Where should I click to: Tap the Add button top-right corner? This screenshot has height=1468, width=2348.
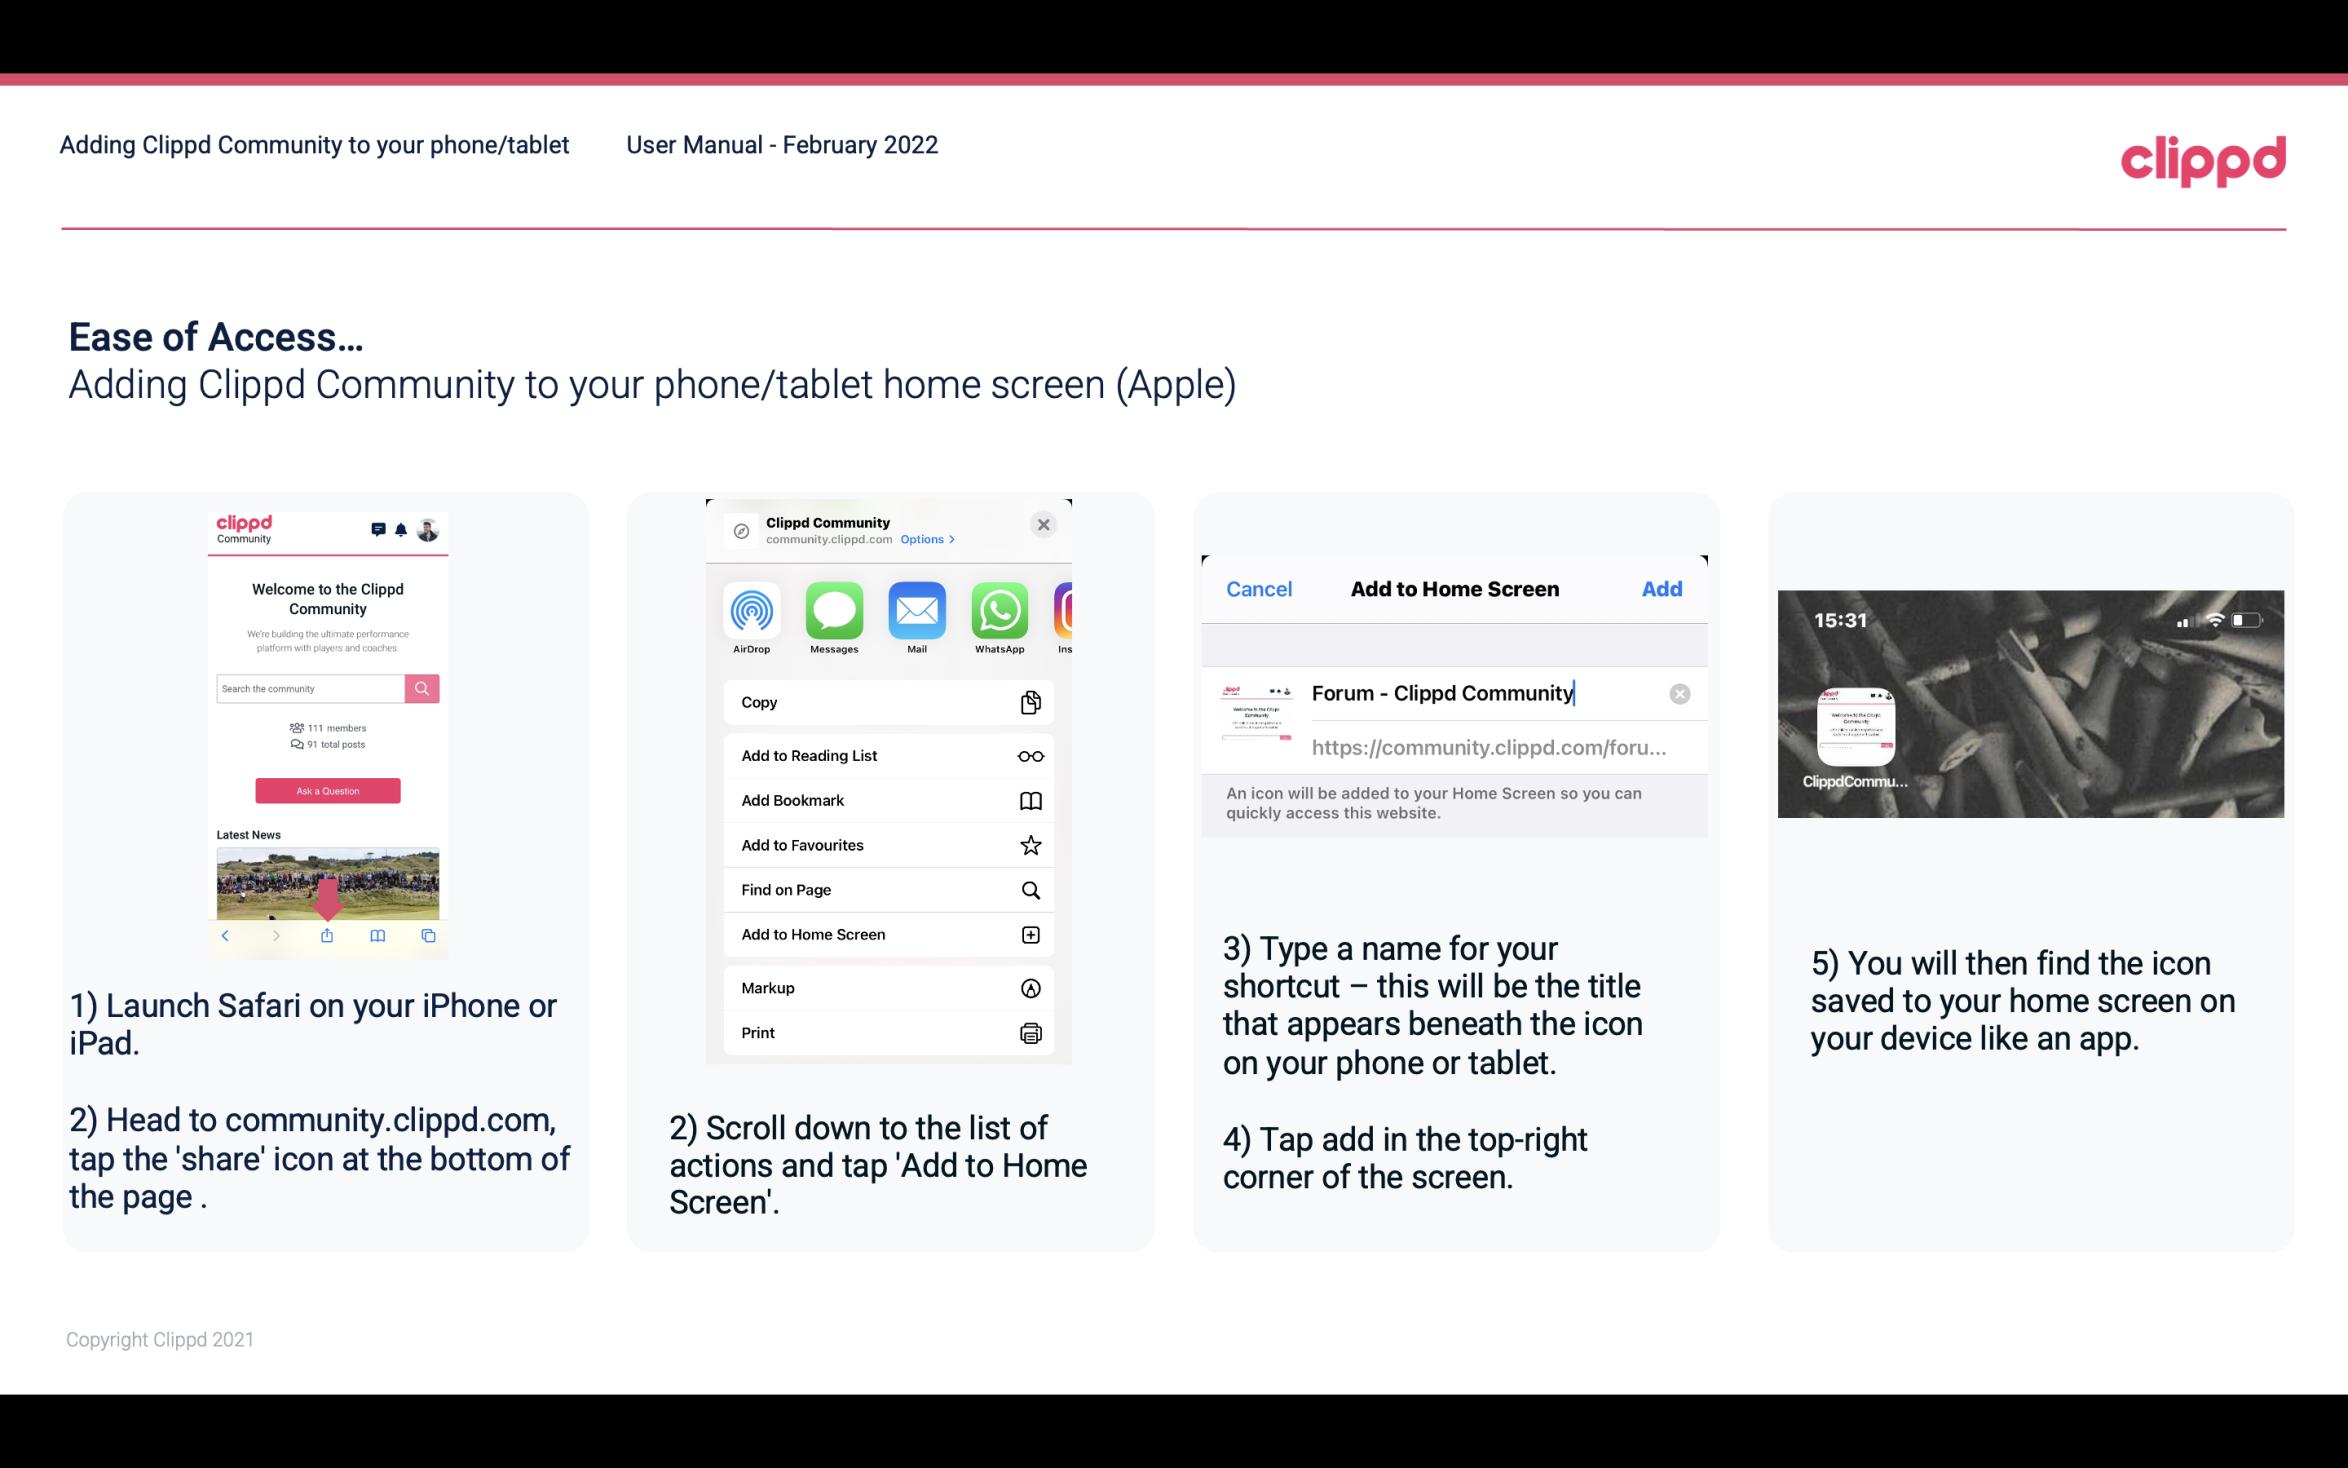(x=1662, y=589)
